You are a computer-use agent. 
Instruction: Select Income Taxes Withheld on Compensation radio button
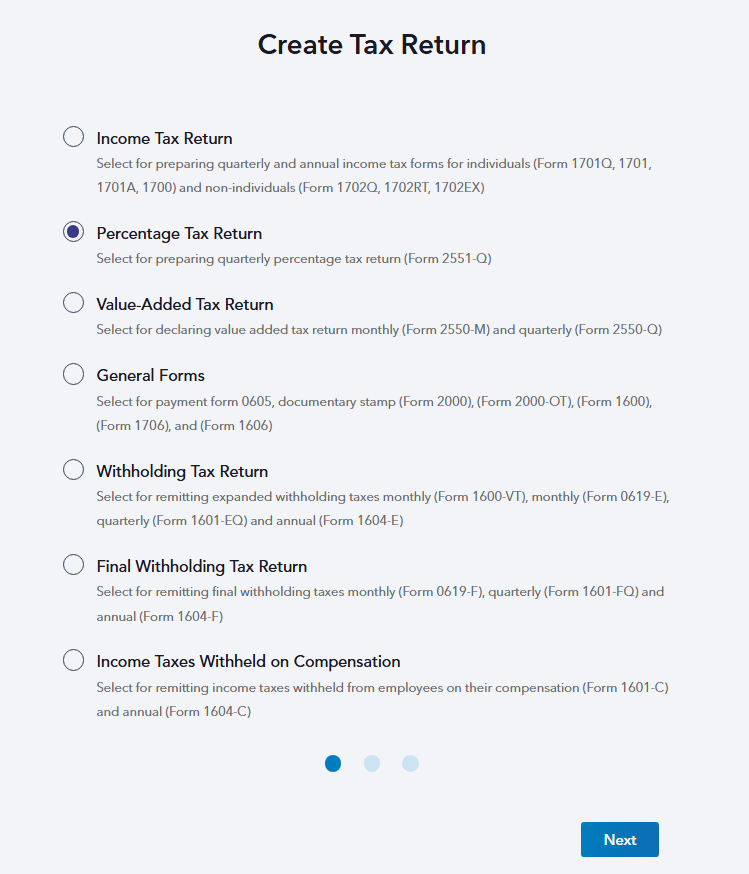coord(73,660)
